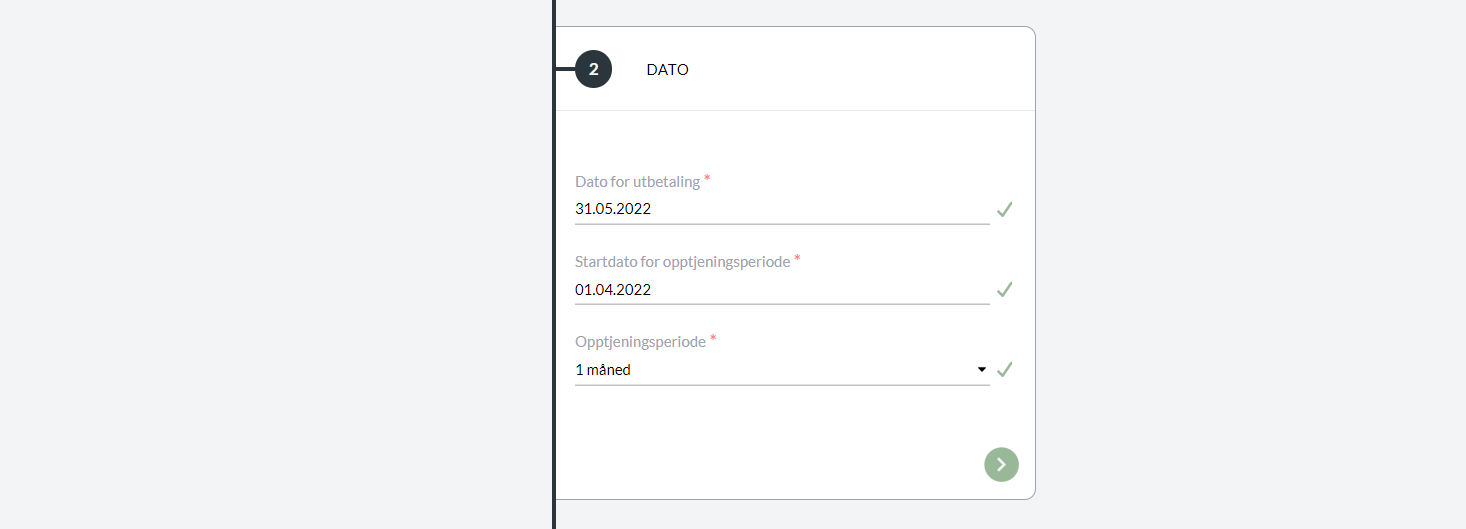Select the DATO step title
Screen dimensions: 1466x529
tap(667, 70)
